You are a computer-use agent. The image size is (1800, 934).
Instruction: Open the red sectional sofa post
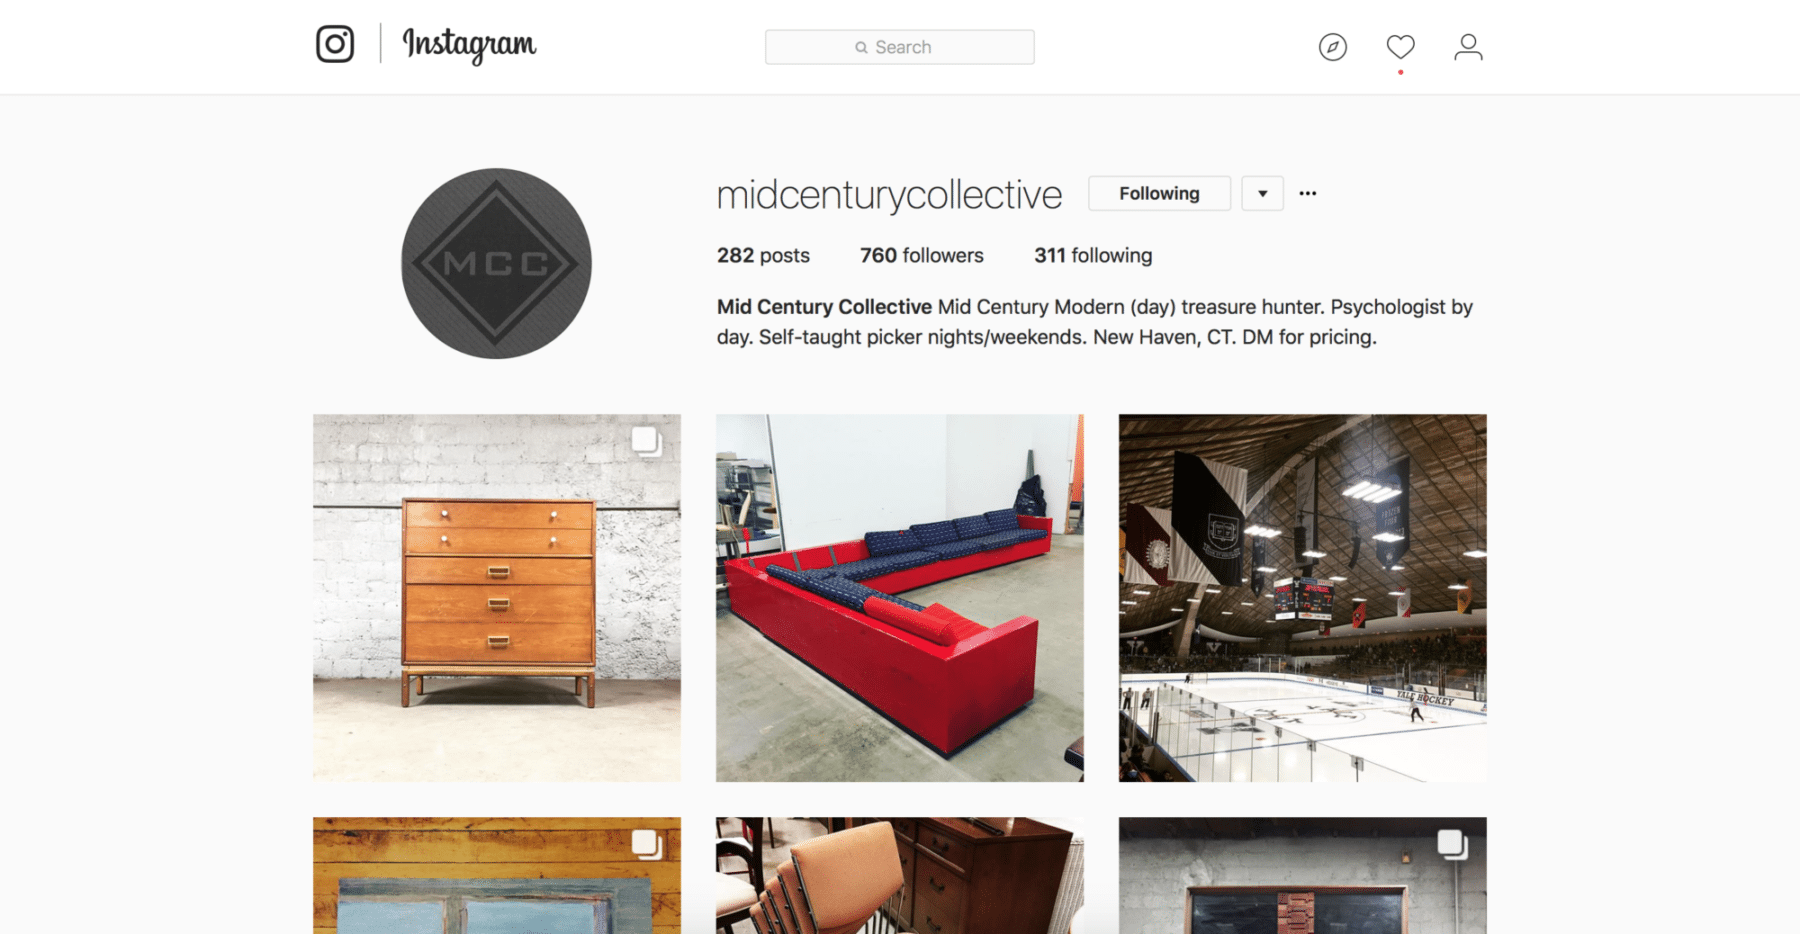tap(899, 598)
